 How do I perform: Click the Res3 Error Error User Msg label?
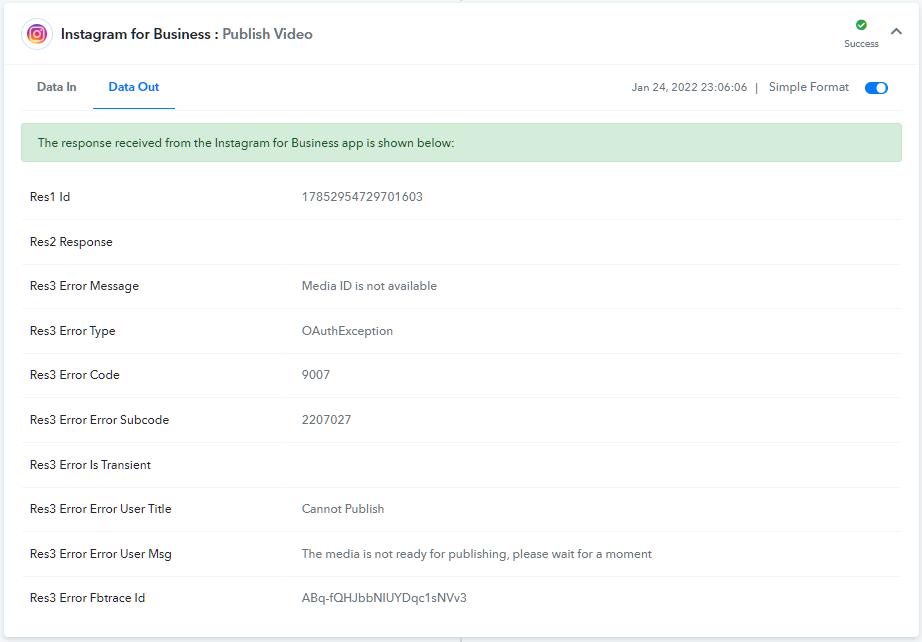click(x=101, y=554)
